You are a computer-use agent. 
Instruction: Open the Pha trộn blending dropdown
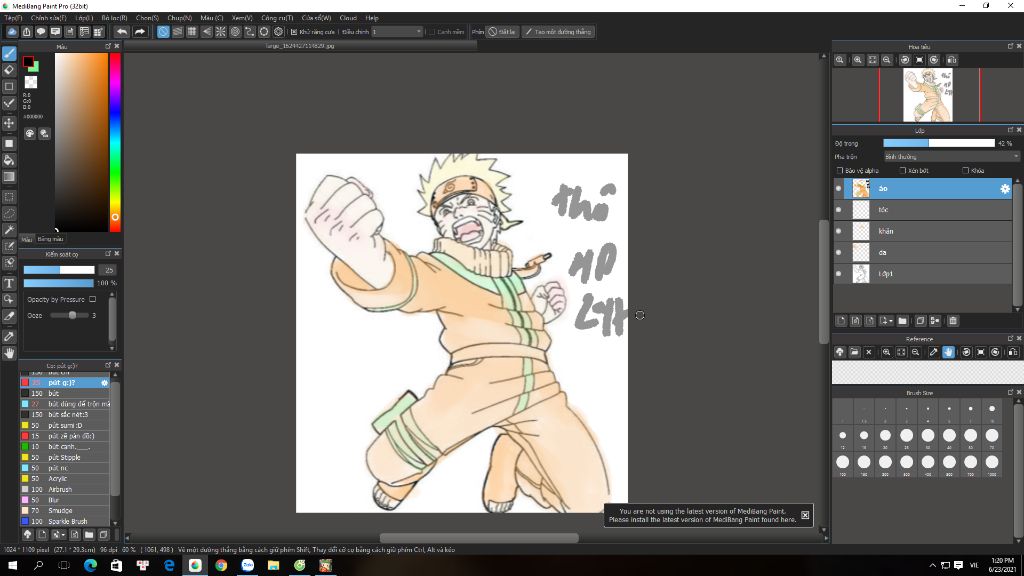pos(951,157)
